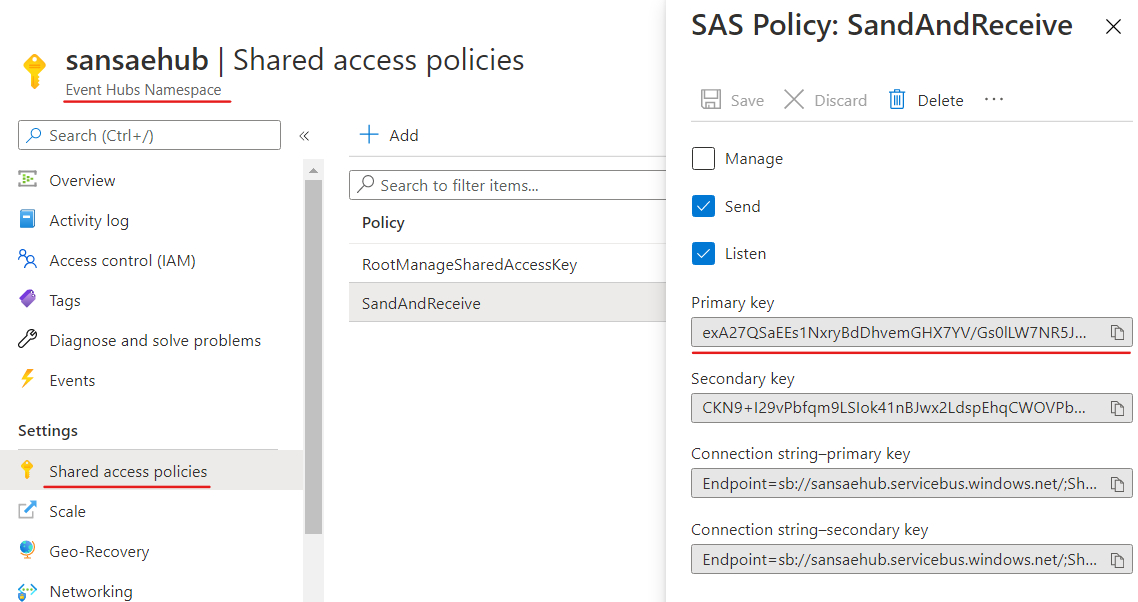Click the Delete trash icon
The height and width of the screenshot is (602, 1138).
tap(897, 100)
